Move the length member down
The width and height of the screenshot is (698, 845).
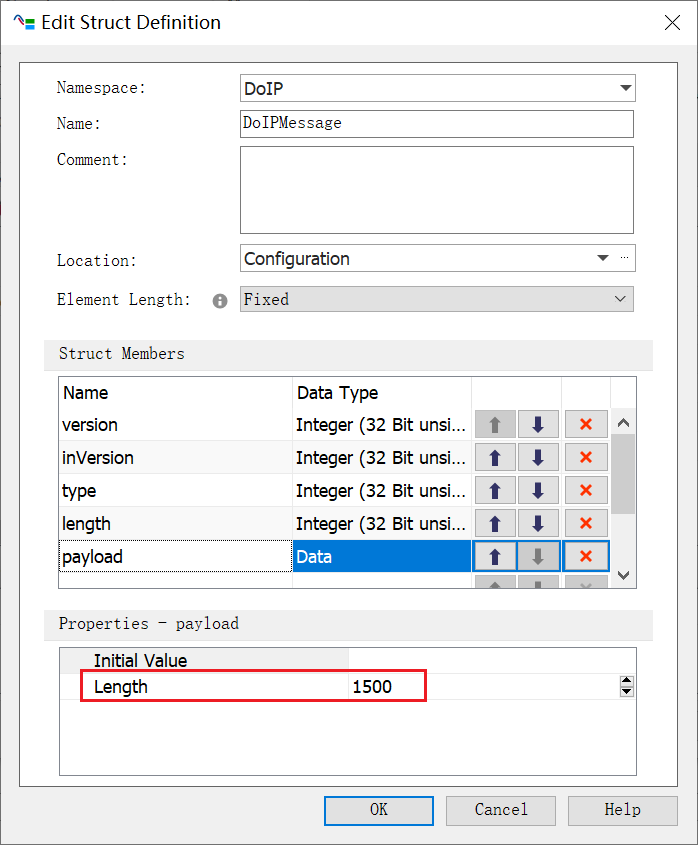click(538, 524)
